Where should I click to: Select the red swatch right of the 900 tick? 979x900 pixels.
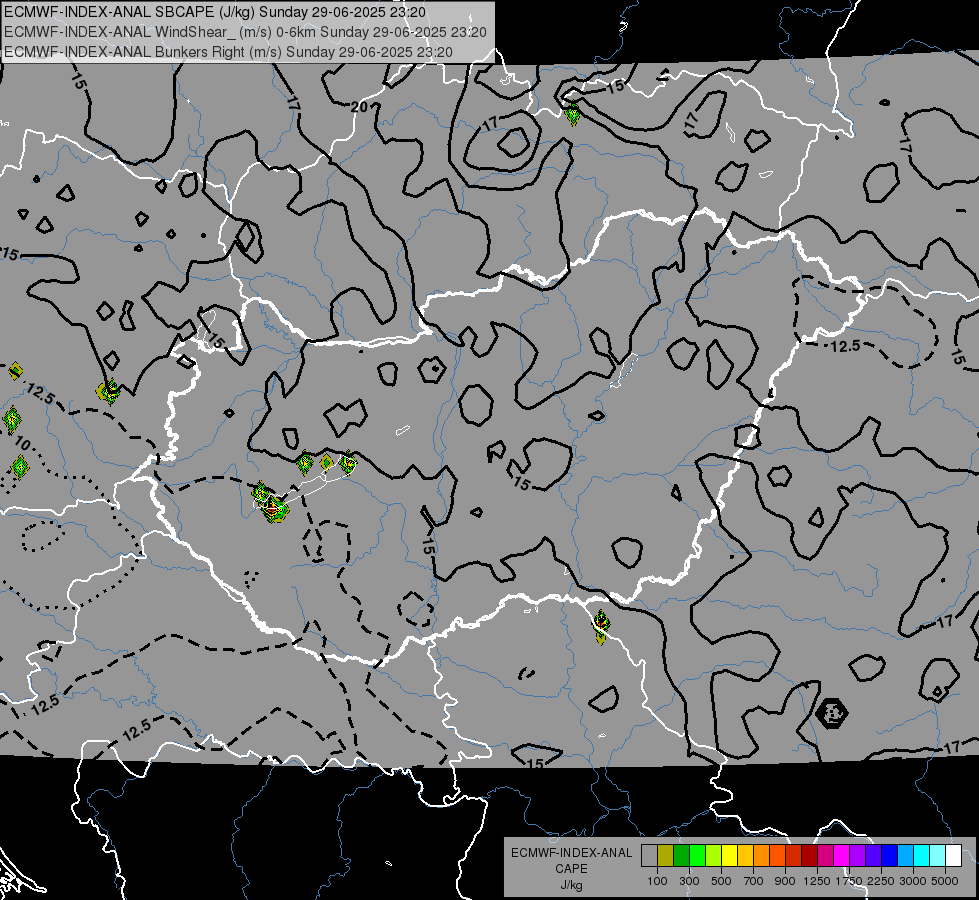794,855
